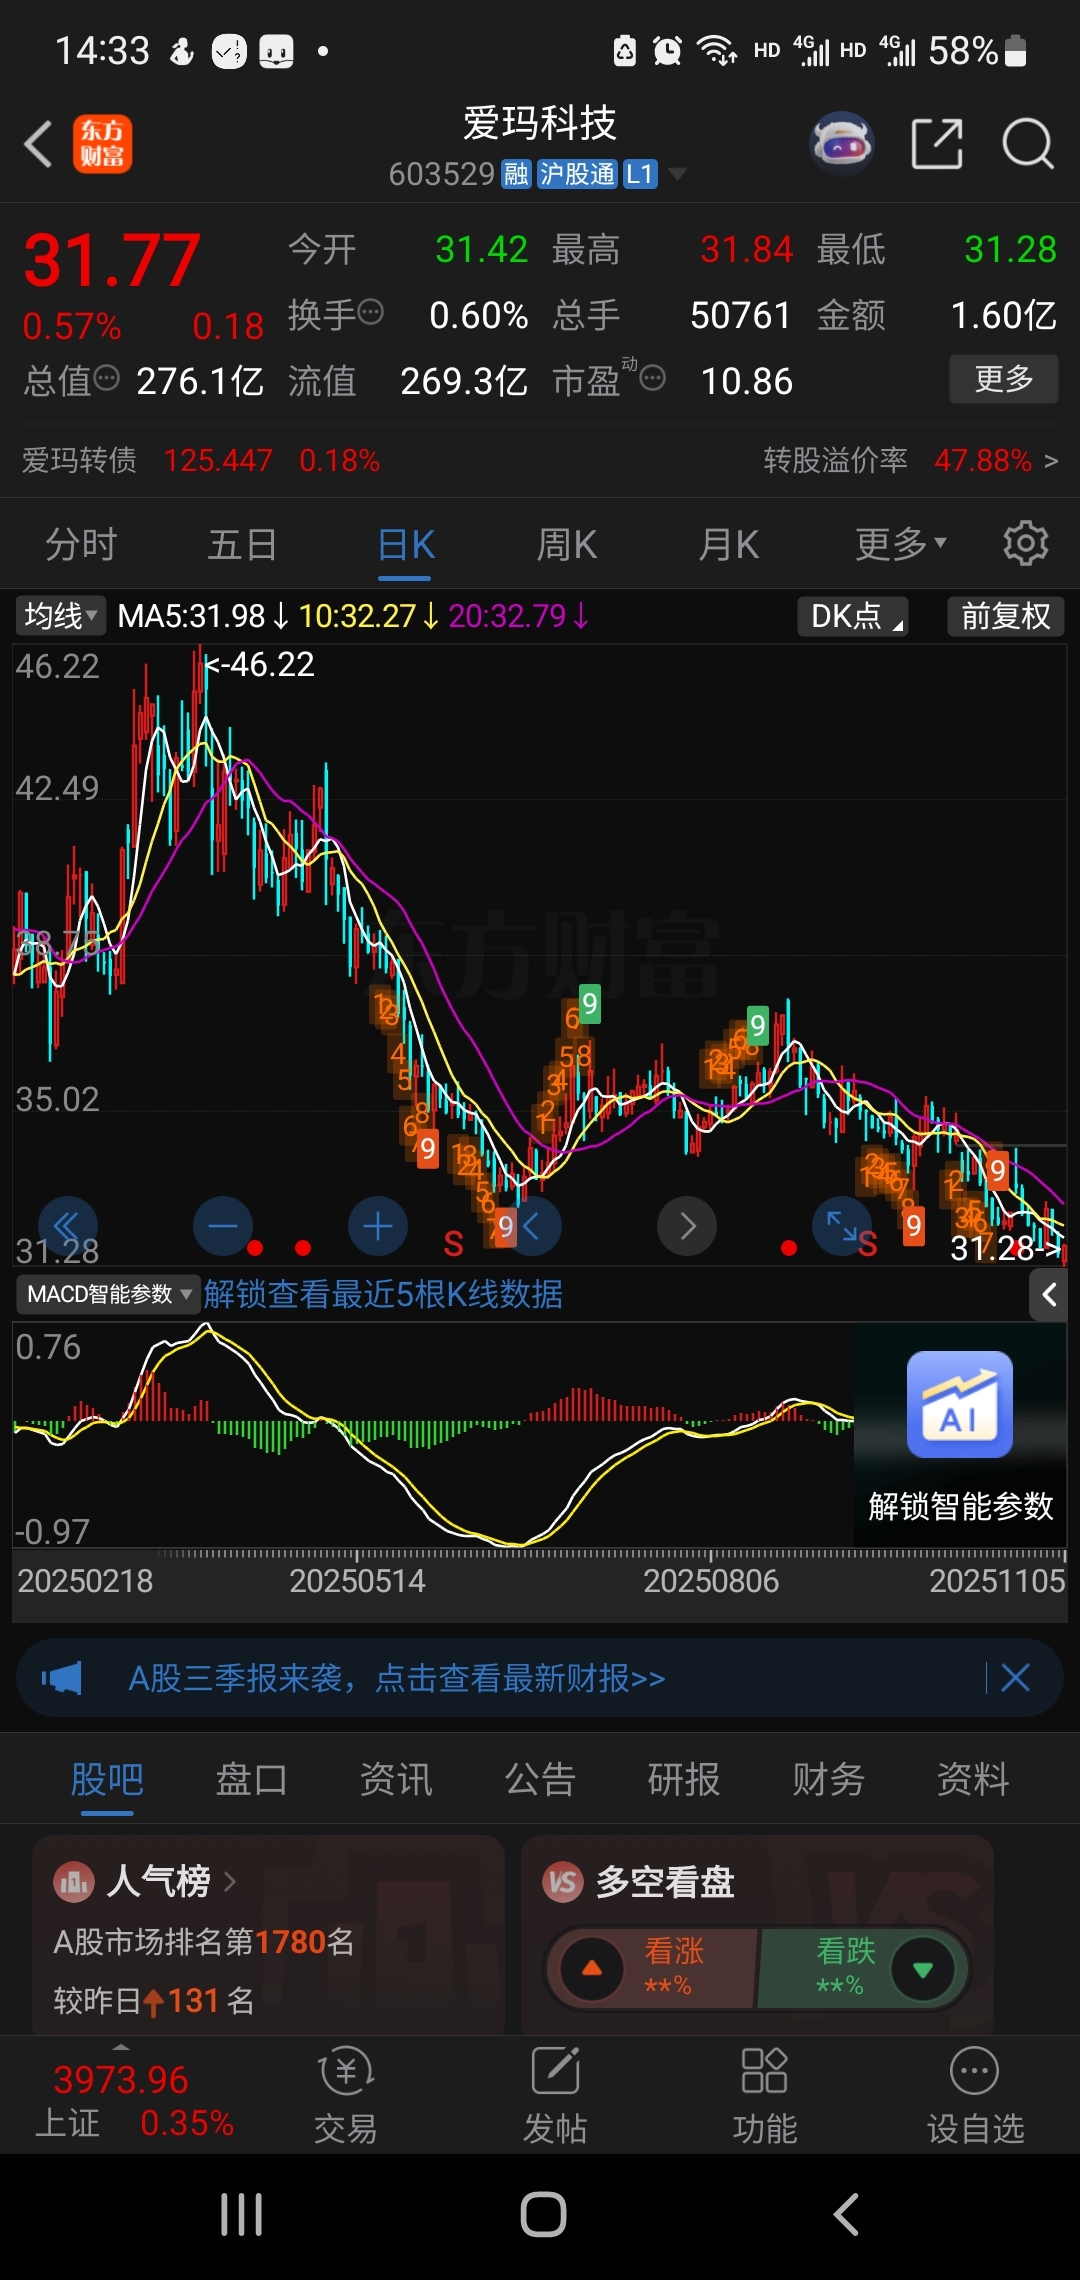Tap the 总值 info icon
Screen dimensions: 1080x2280
click(x=107, y=378)
